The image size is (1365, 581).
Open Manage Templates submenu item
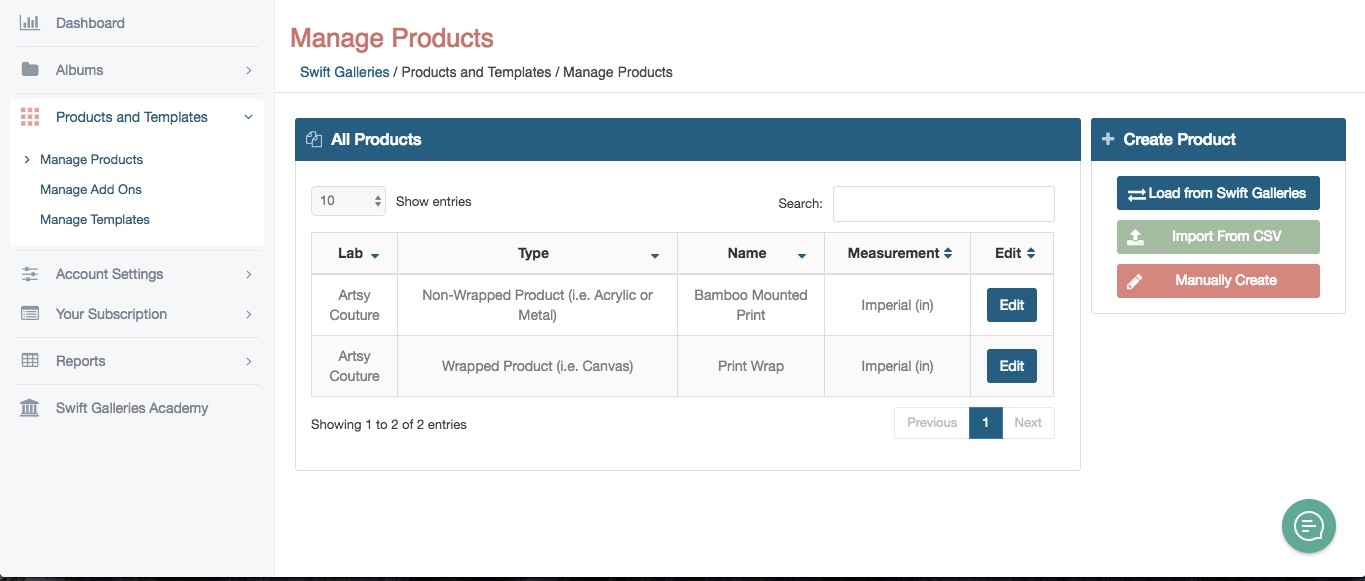pyautogui.click(x=95, y=219)
